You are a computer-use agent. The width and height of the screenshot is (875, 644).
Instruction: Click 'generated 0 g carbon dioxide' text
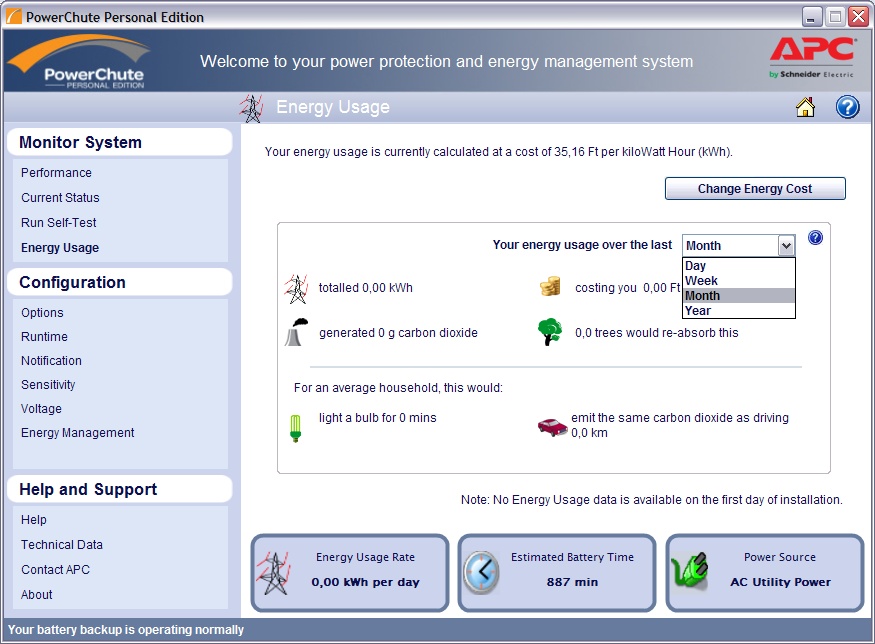[398, 333]
